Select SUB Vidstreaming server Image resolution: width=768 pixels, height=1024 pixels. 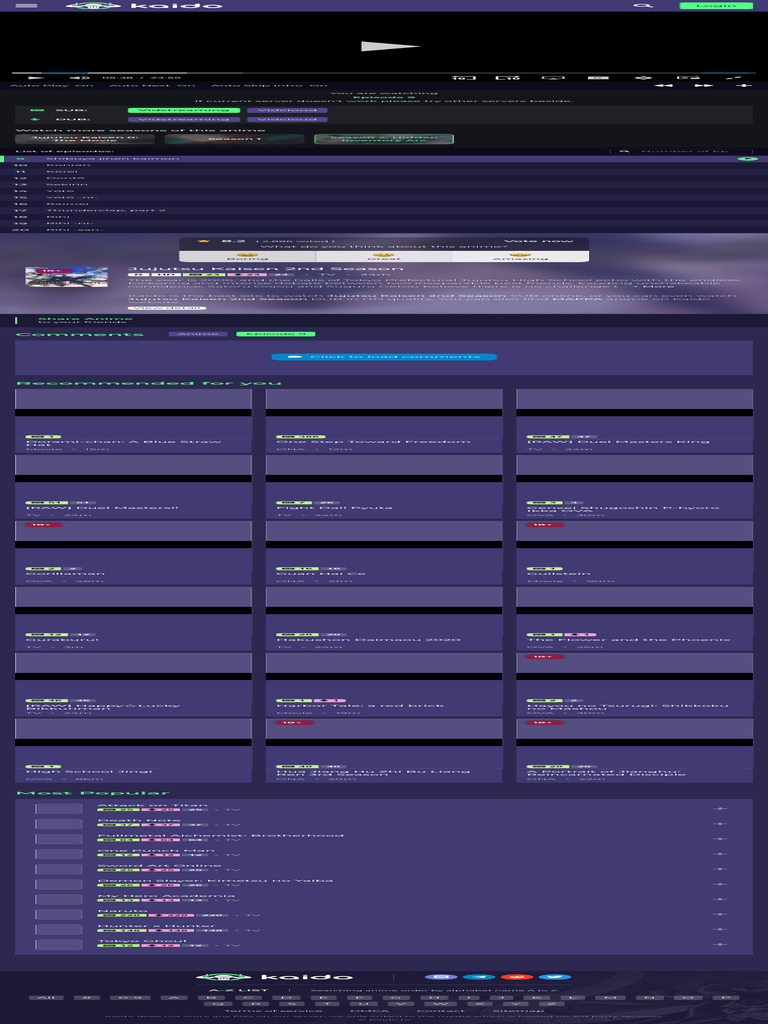click(184, 110)
